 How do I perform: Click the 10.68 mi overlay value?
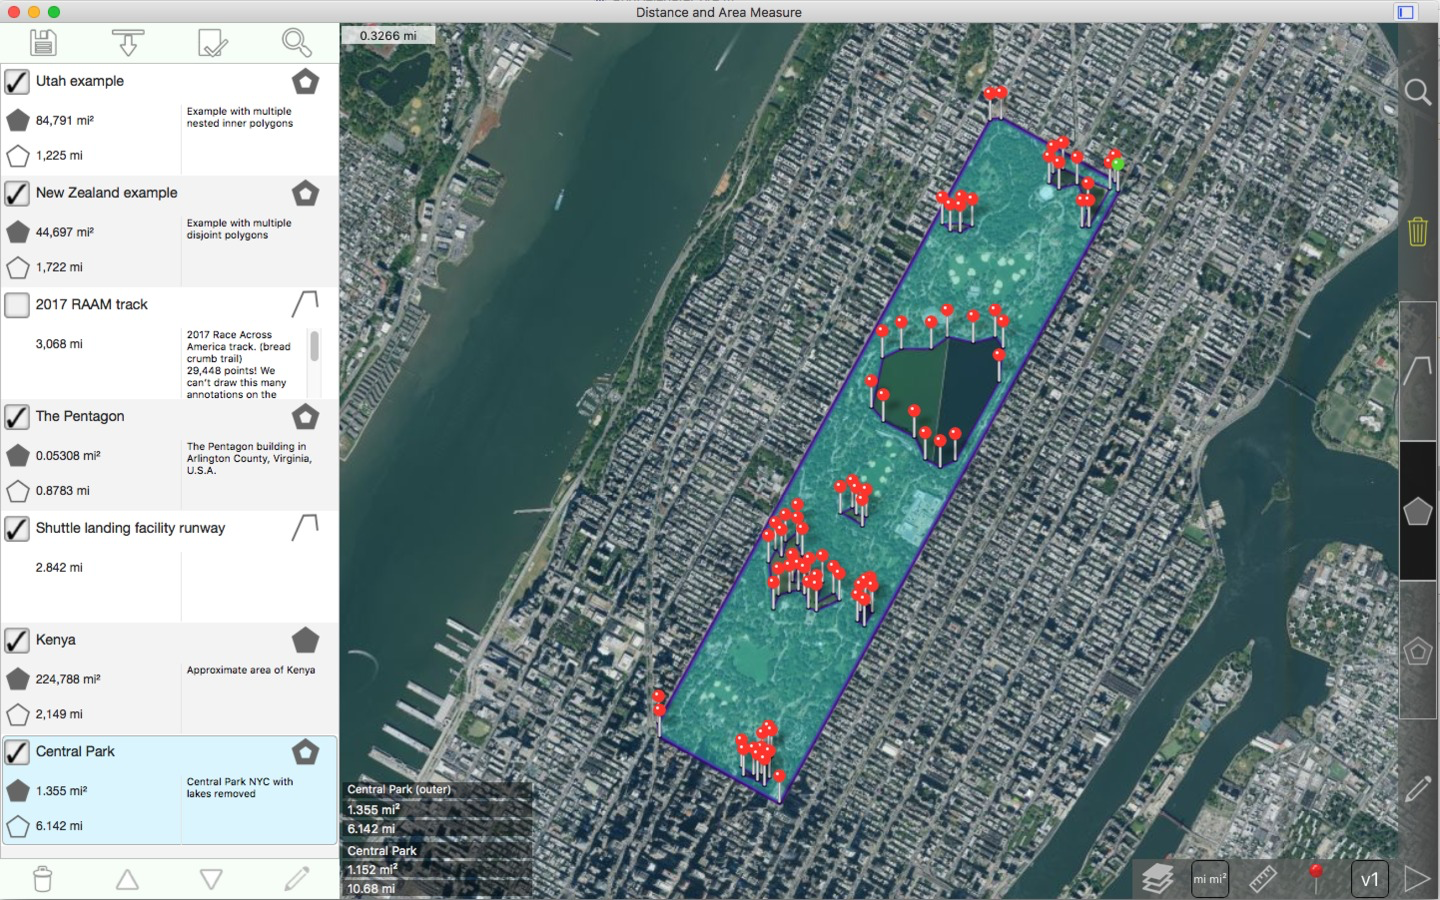(x=371, y=888)
